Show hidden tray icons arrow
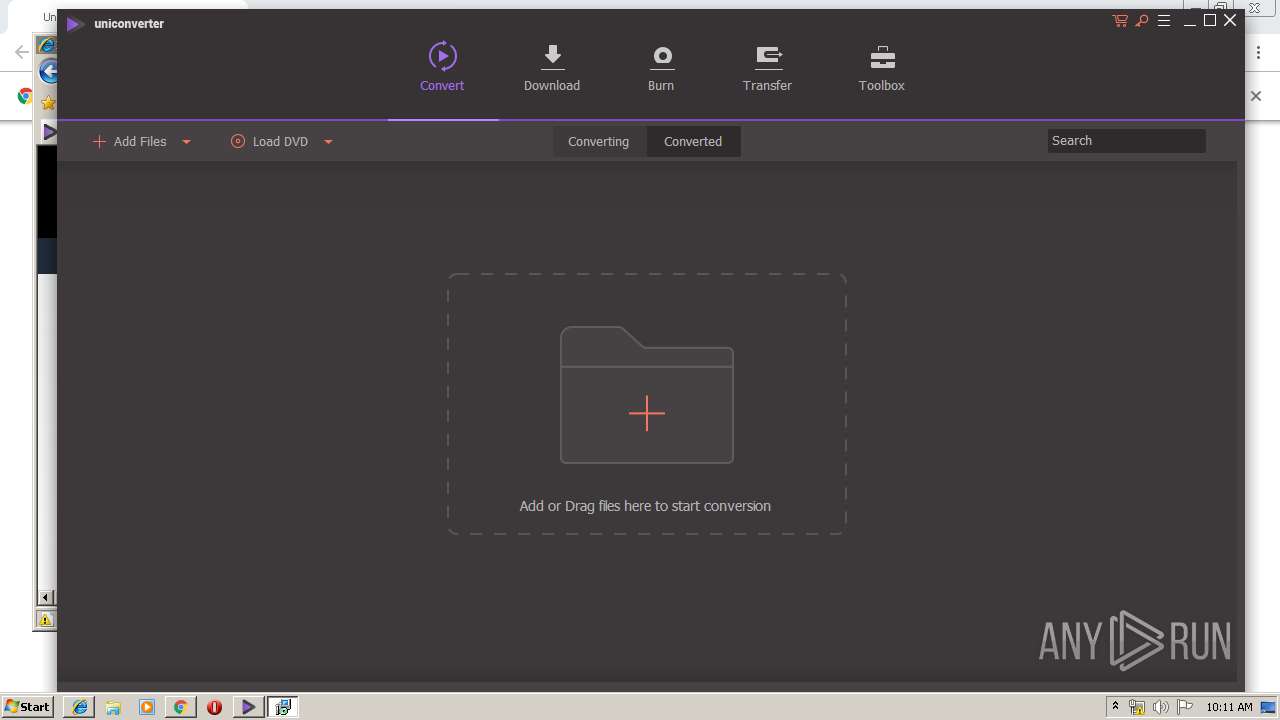The width and height of the screenshot is (1280, 720). (1115, 707)
